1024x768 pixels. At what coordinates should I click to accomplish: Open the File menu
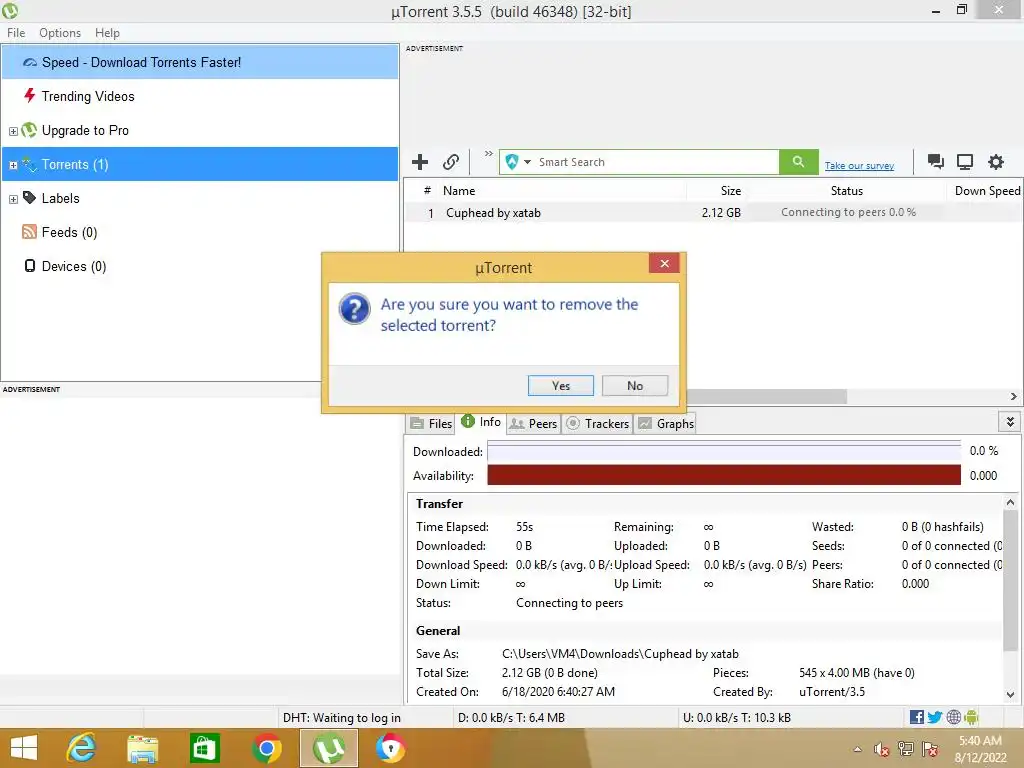(x=16, y=33)
